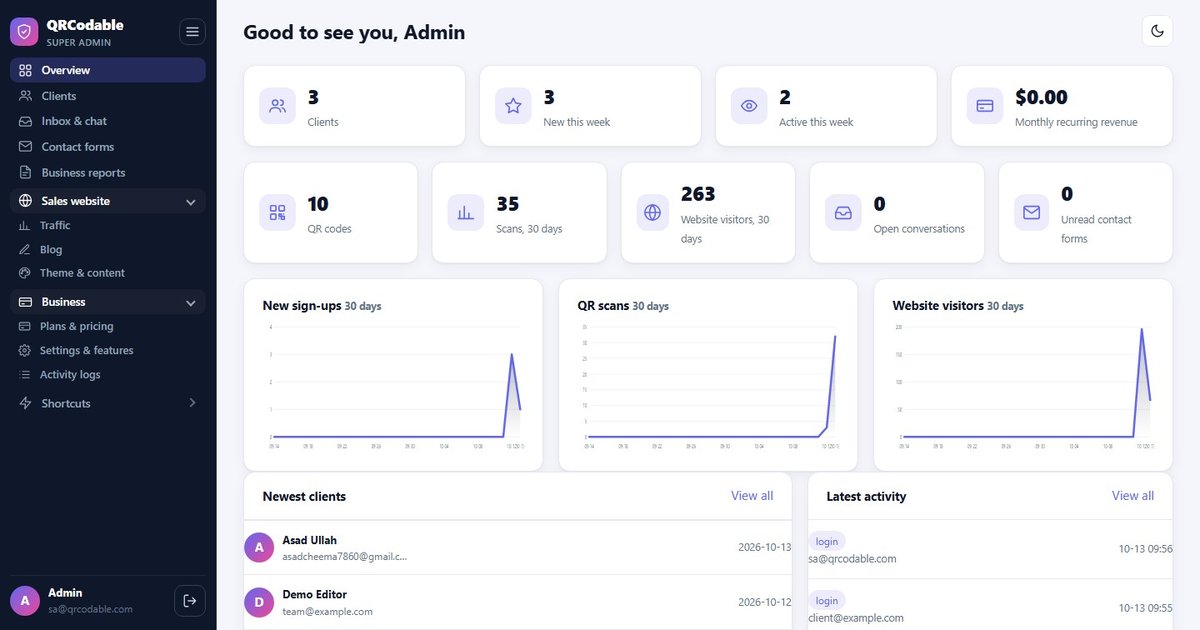Open Settings & features via its gear icon

point(25,351)
